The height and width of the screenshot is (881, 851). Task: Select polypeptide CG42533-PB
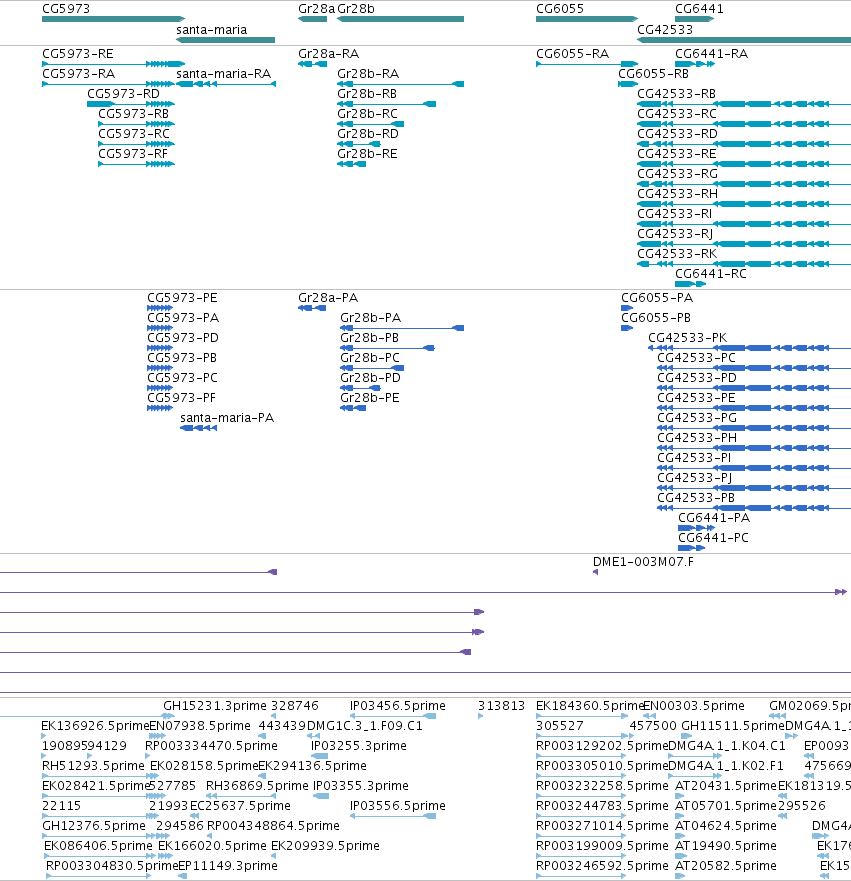pos(754,508)
